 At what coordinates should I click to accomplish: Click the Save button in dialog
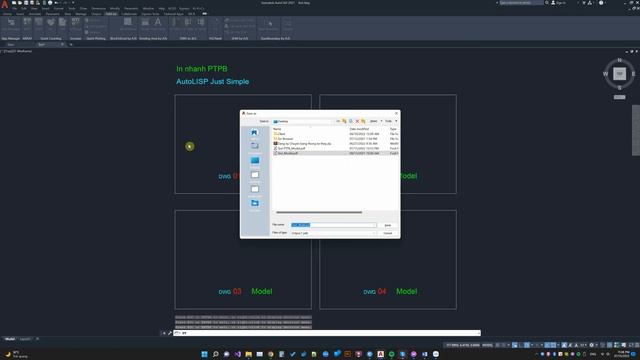[x=387, y=225]
